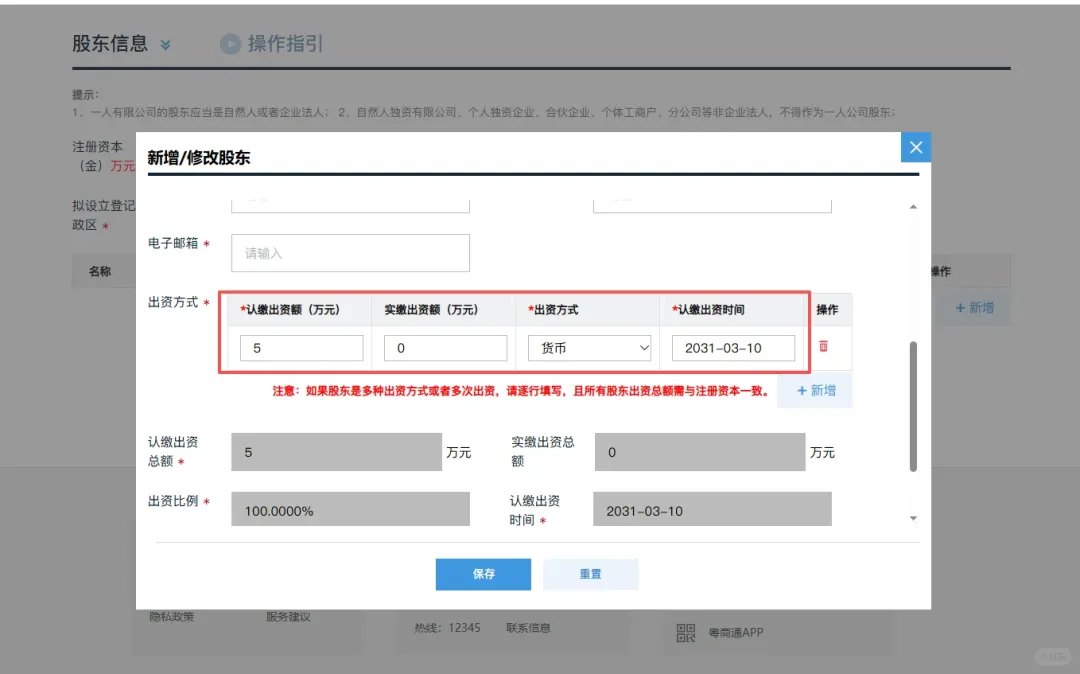Click the dialog's vertical scrollbar
Screen dimensions: 1080x674
tap(912, 400)
